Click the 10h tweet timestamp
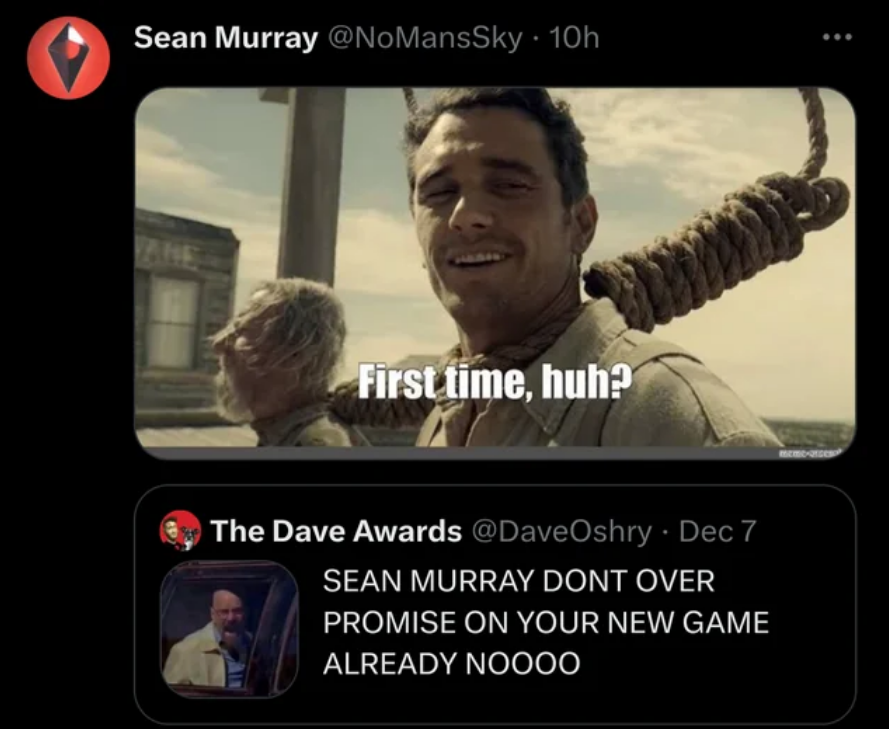Screen dimensions: 889x729 click(574, 38)
